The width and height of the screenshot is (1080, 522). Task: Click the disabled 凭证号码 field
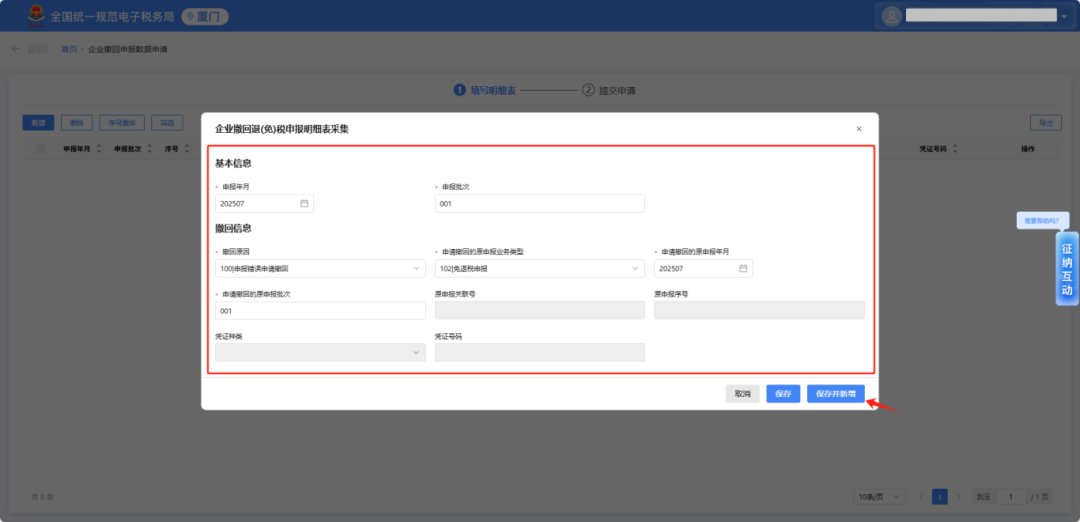pos(540,353)
